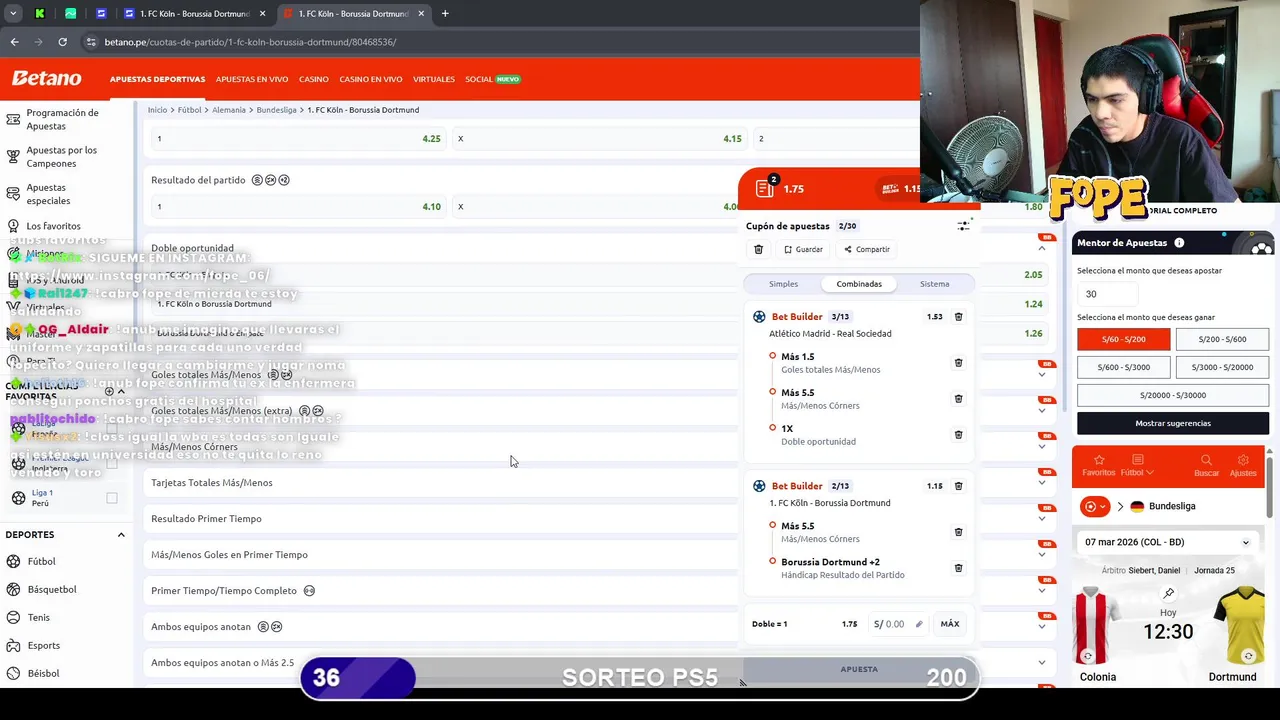The image size is (1280, 720).
Task: Click the bet amount field showing 30
Action: click(1107, 294)
